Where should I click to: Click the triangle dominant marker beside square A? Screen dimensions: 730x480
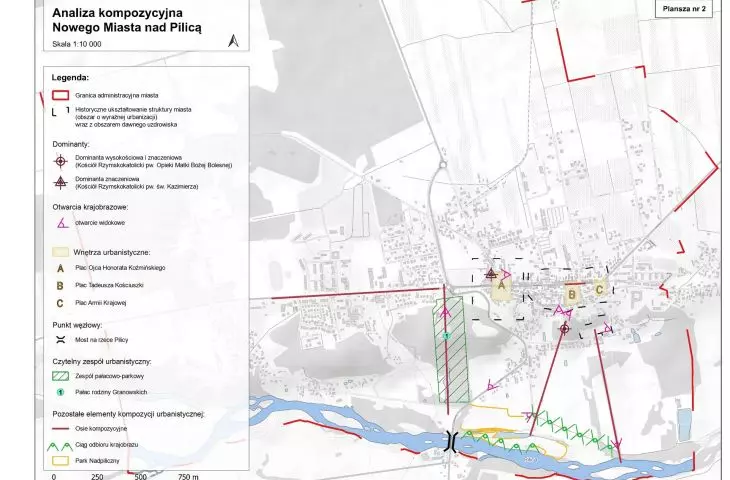click(x=491, y=273)
